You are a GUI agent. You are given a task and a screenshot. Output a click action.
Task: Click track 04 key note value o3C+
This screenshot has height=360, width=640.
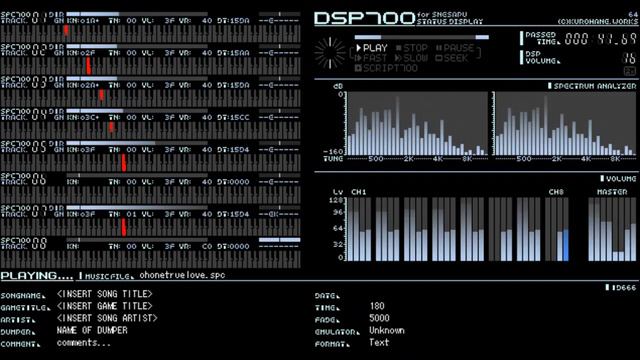90,117
